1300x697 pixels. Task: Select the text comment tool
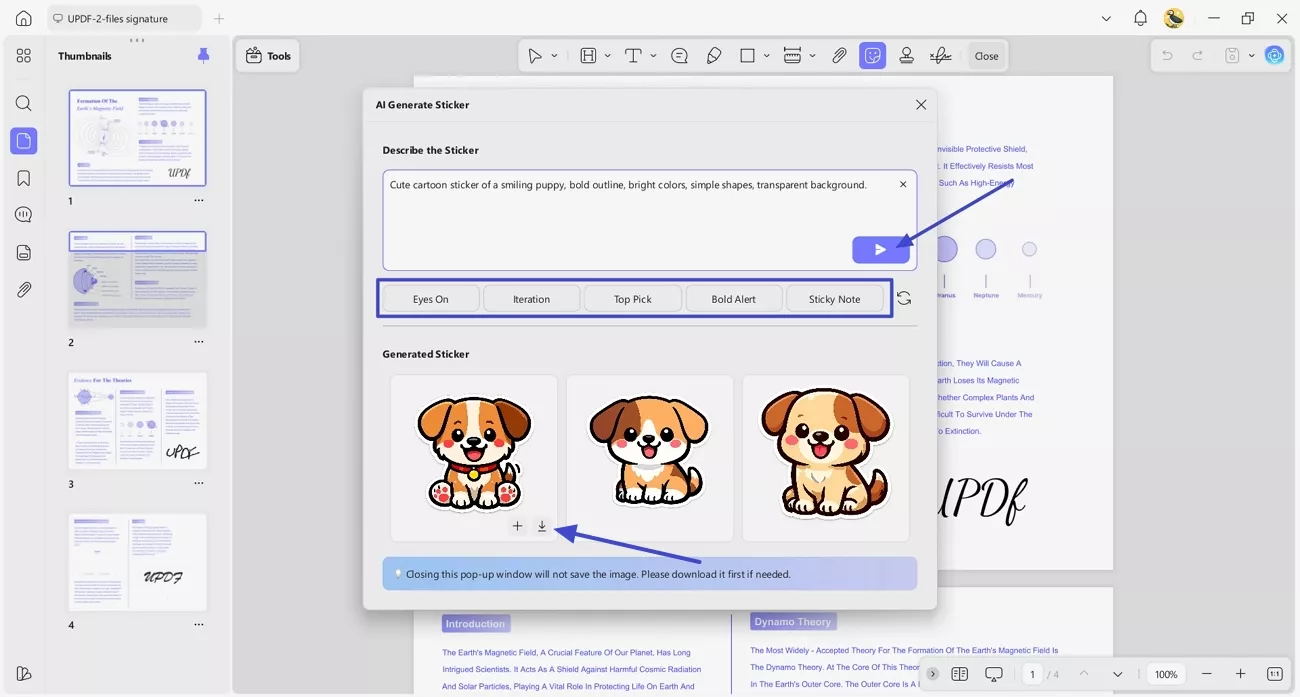point(633,56)
